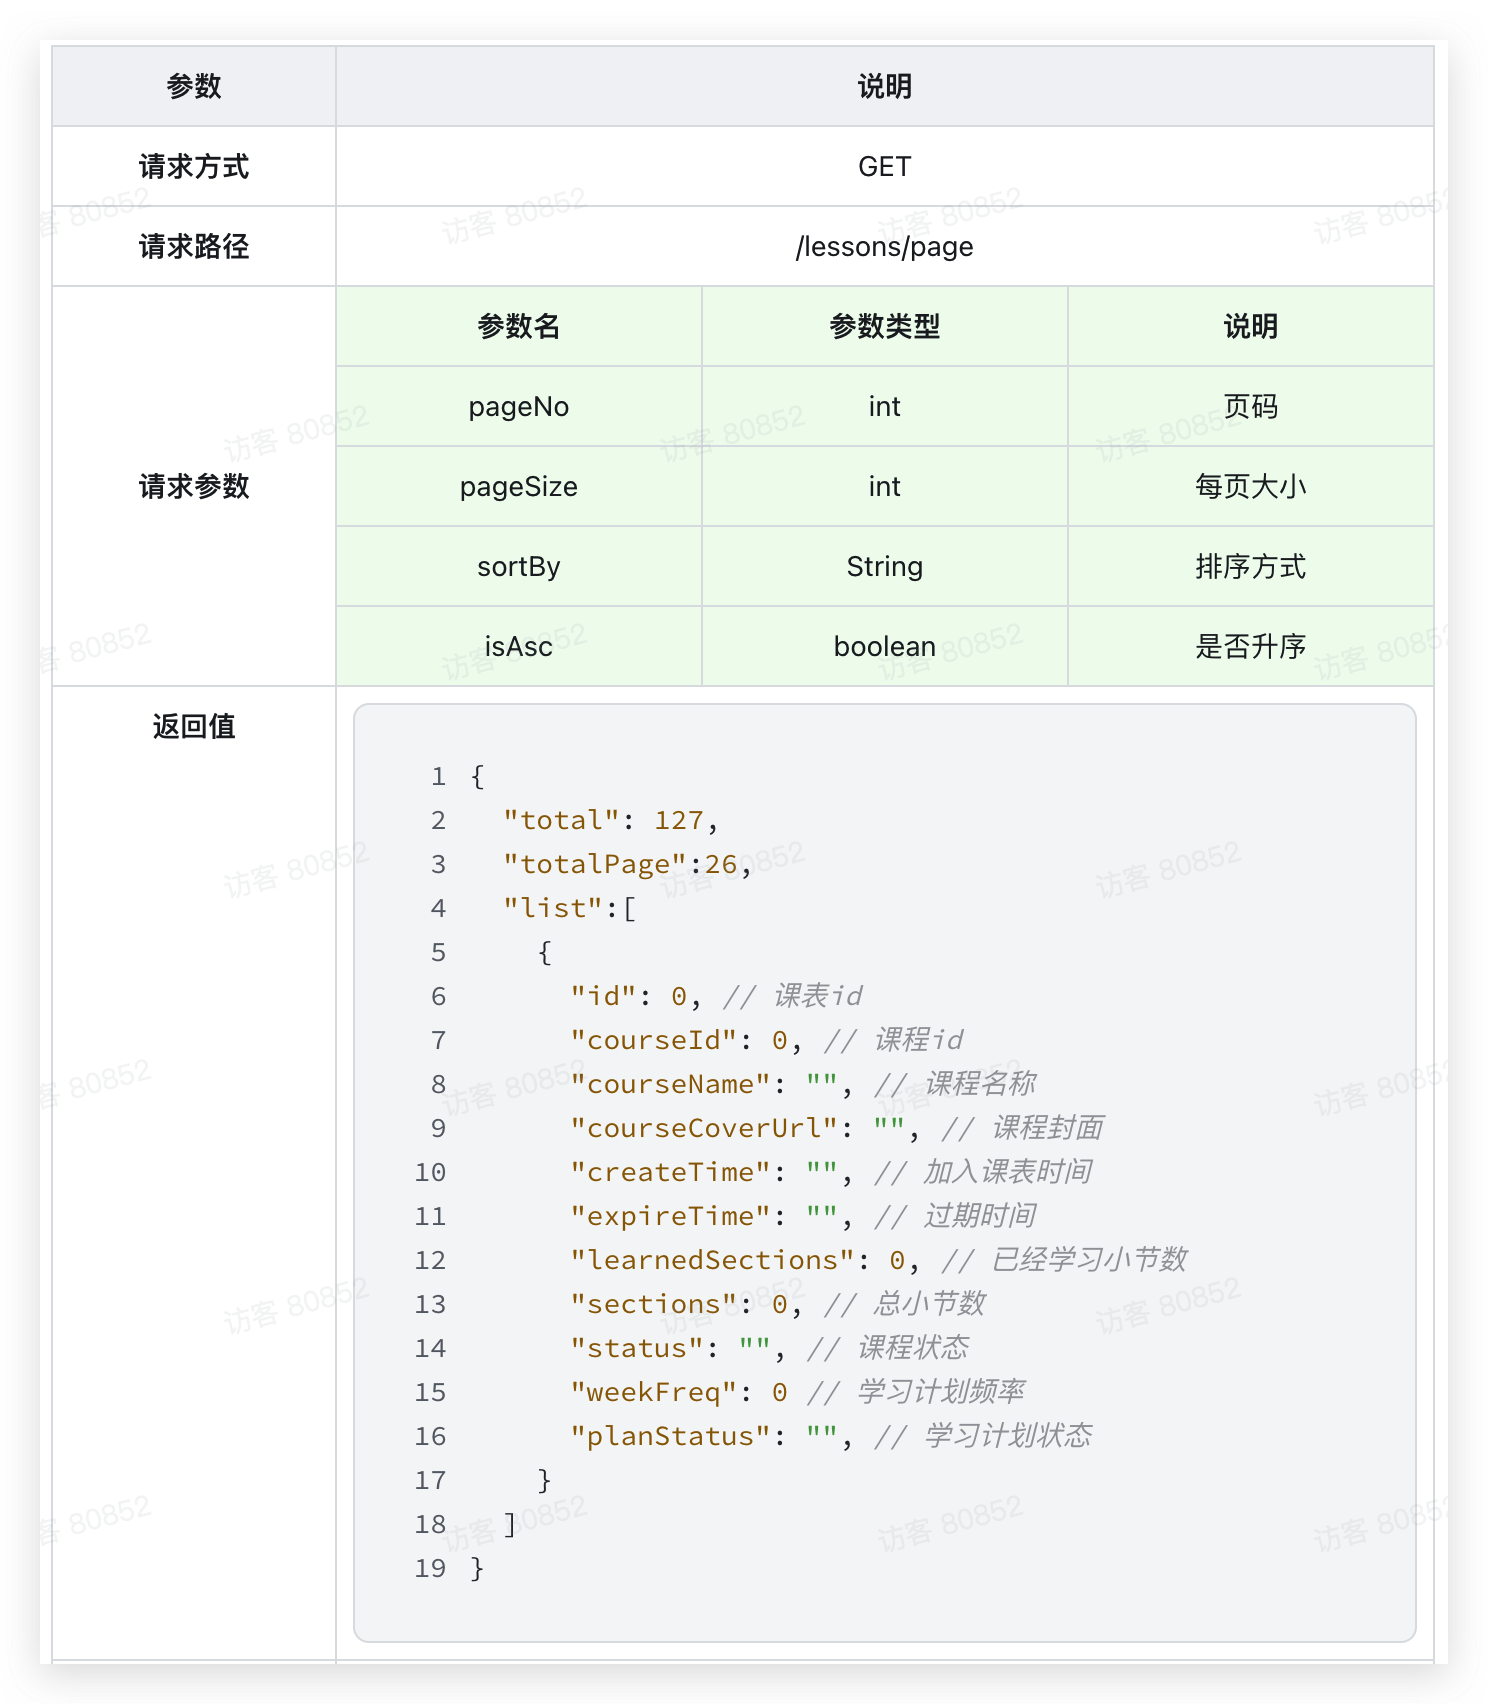Select the 请求参数 row label

click(194, 486)
